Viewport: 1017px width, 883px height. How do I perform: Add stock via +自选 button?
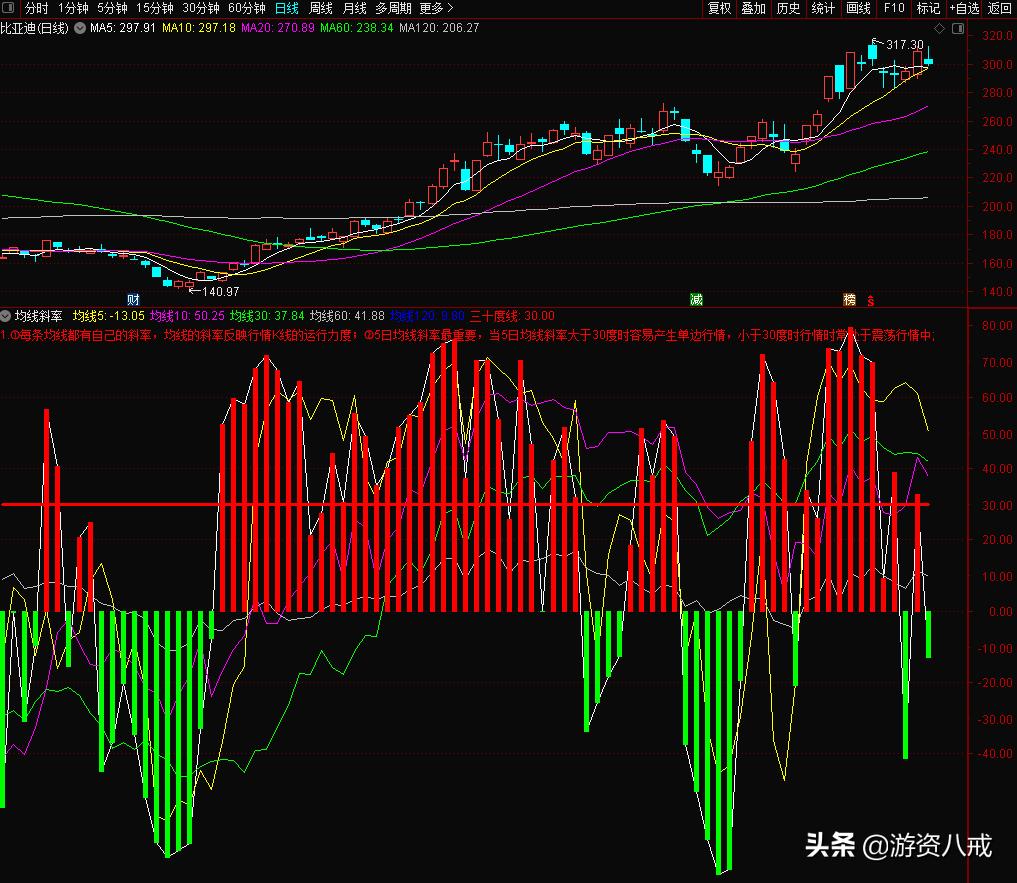point(964,8)
